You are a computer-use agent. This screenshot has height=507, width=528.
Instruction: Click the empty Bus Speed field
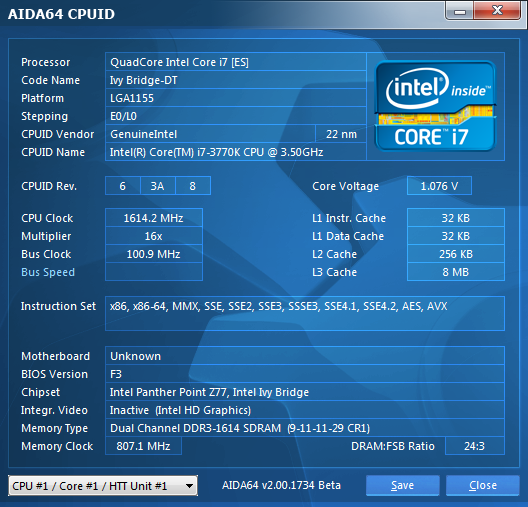(x=154, y=272)
